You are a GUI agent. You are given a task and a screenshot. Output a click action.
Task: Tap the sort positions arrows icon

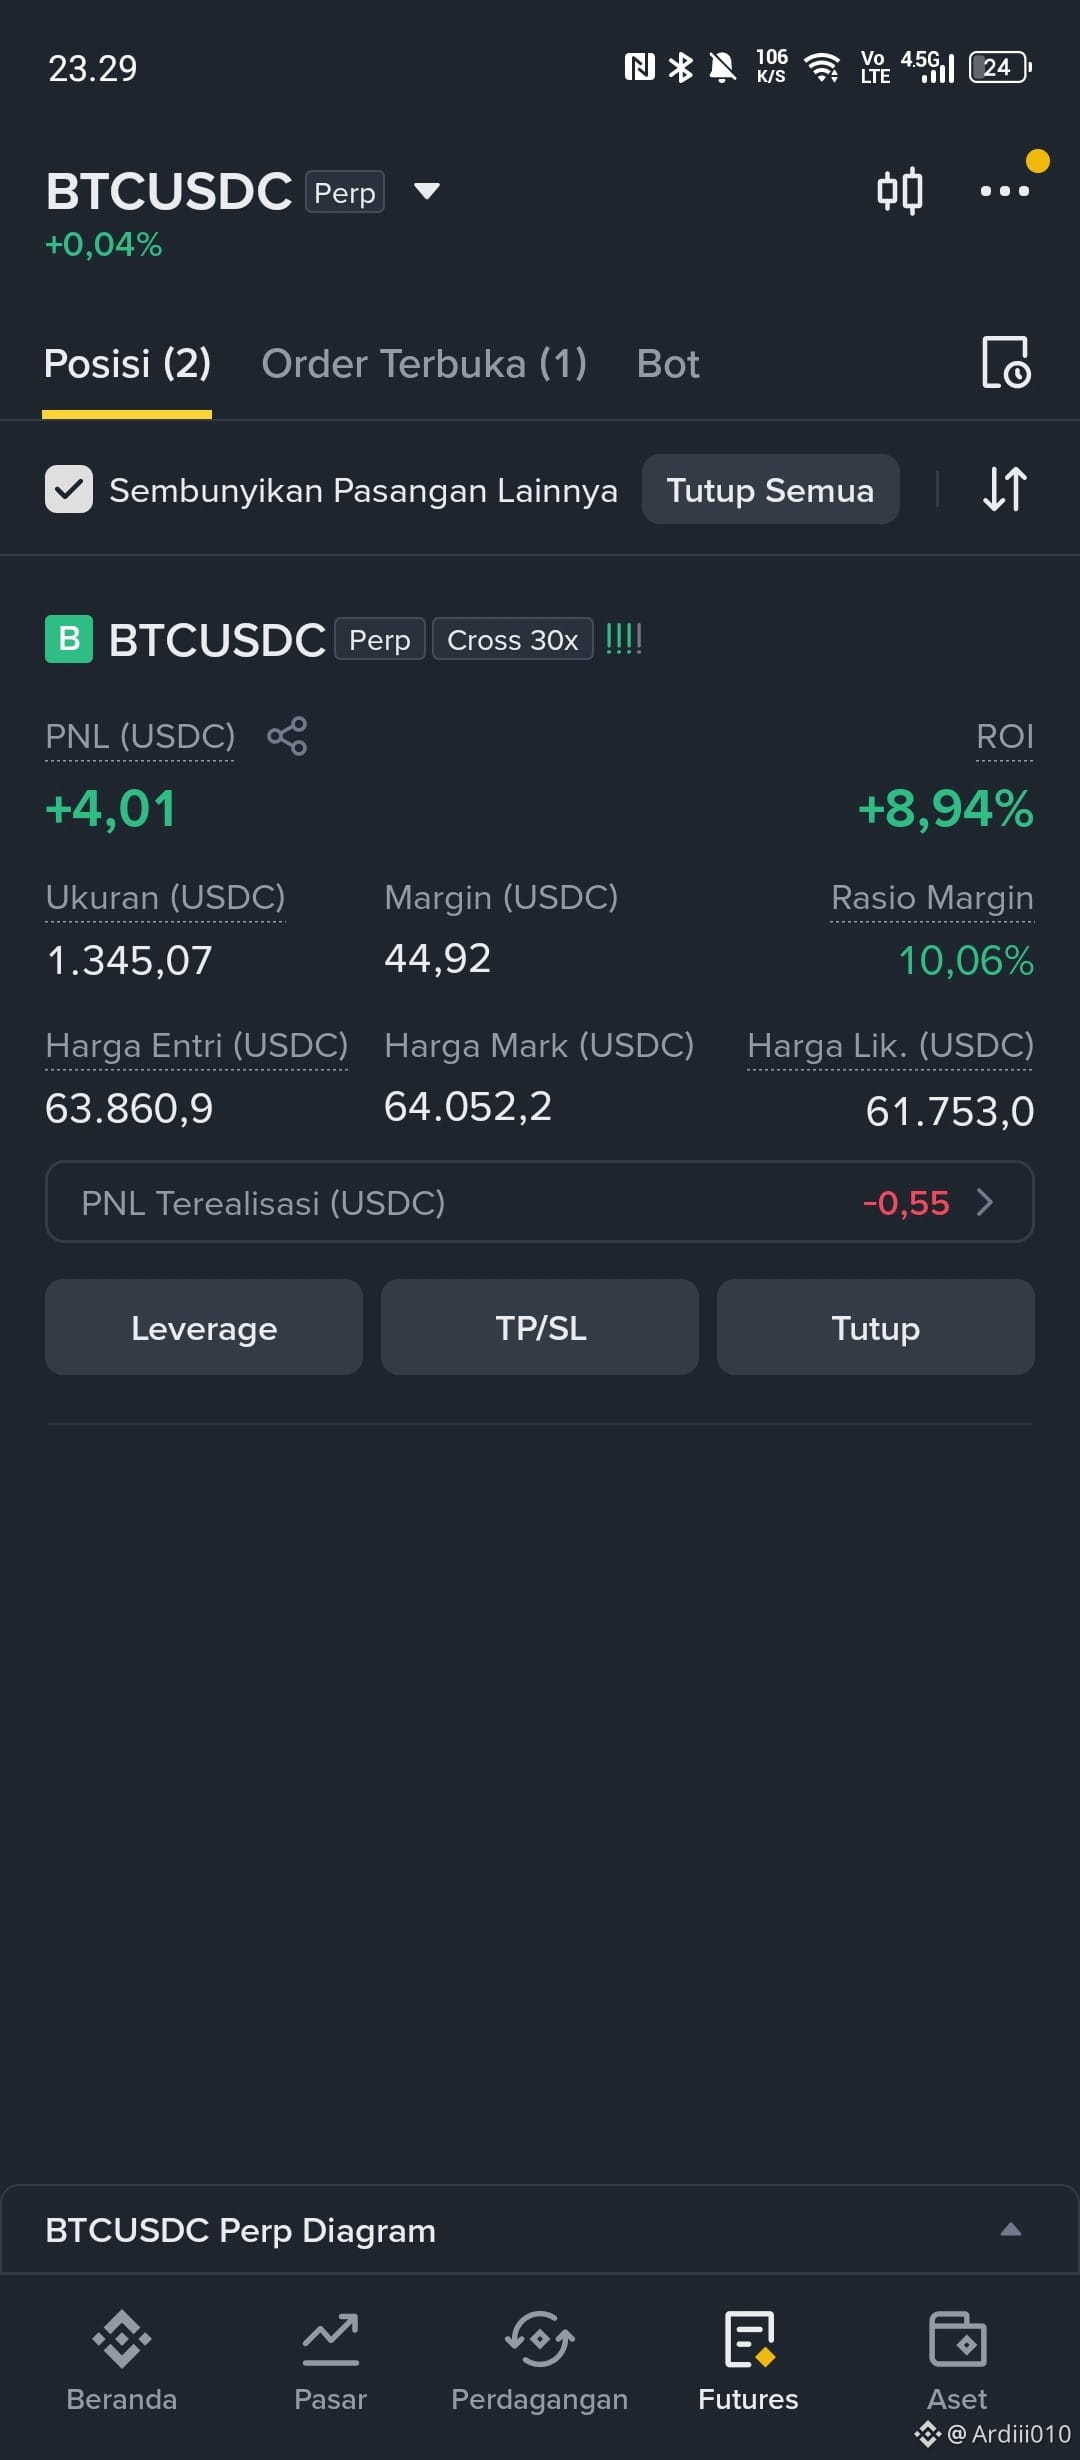1004,489
